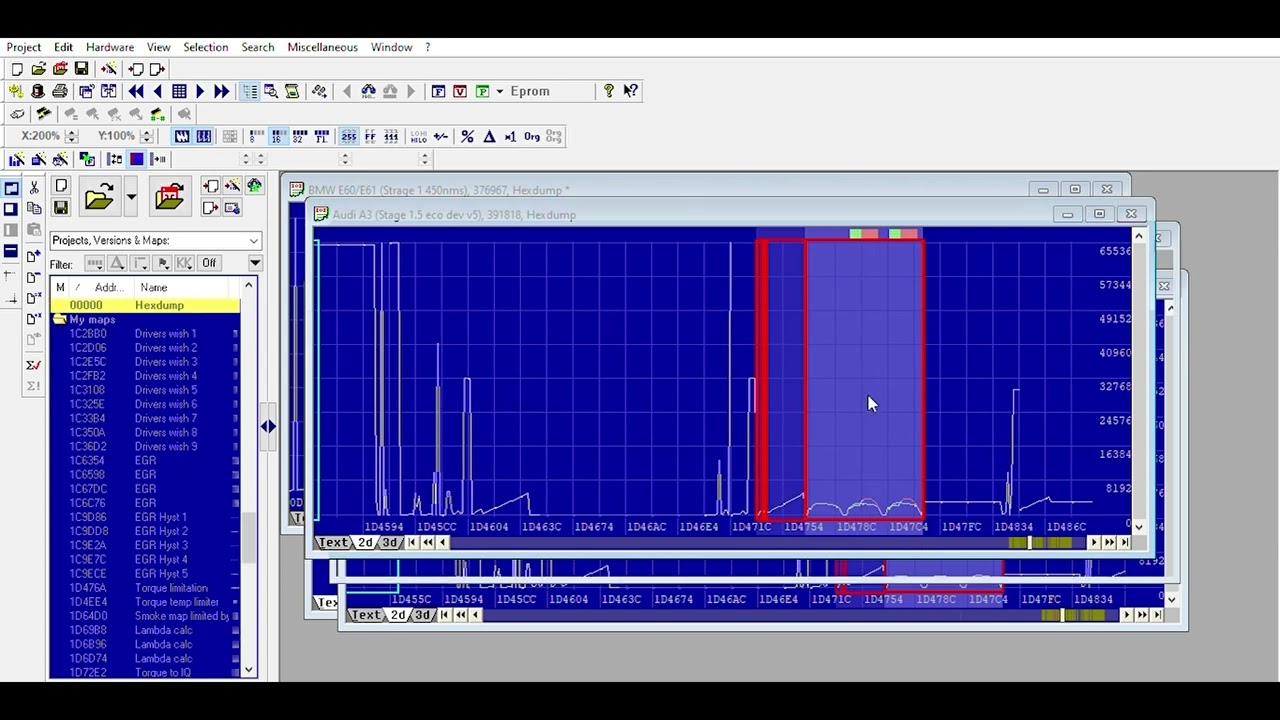Open the Projects, Versions & Maps combo box

155,240
